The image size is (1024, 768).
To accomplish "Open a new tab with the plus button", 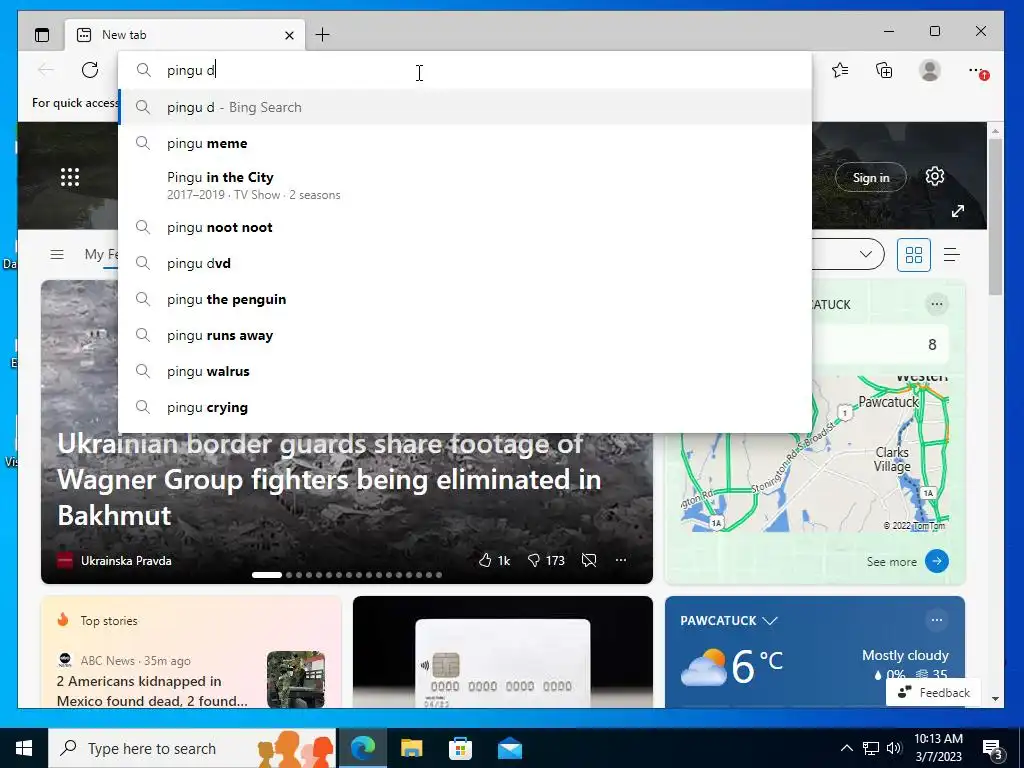I will tap(323, 35).
